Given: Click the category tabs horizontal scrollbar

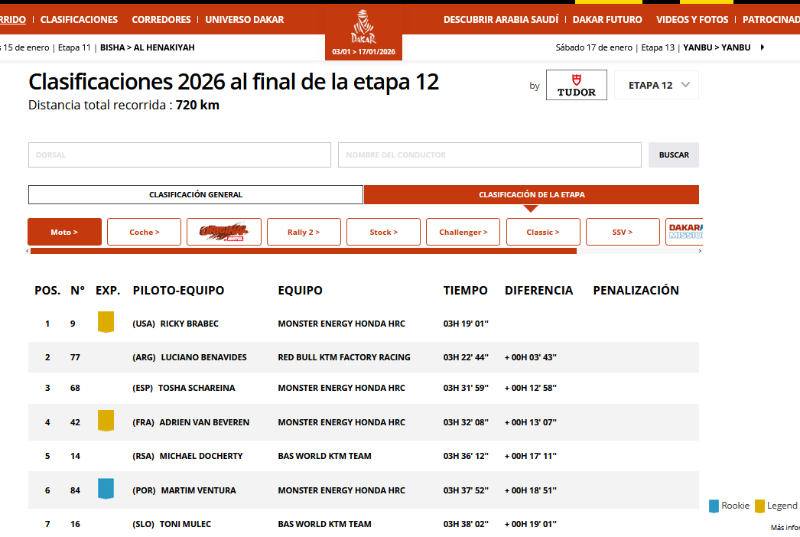Looking at the screenshot, I should [304, 251].
